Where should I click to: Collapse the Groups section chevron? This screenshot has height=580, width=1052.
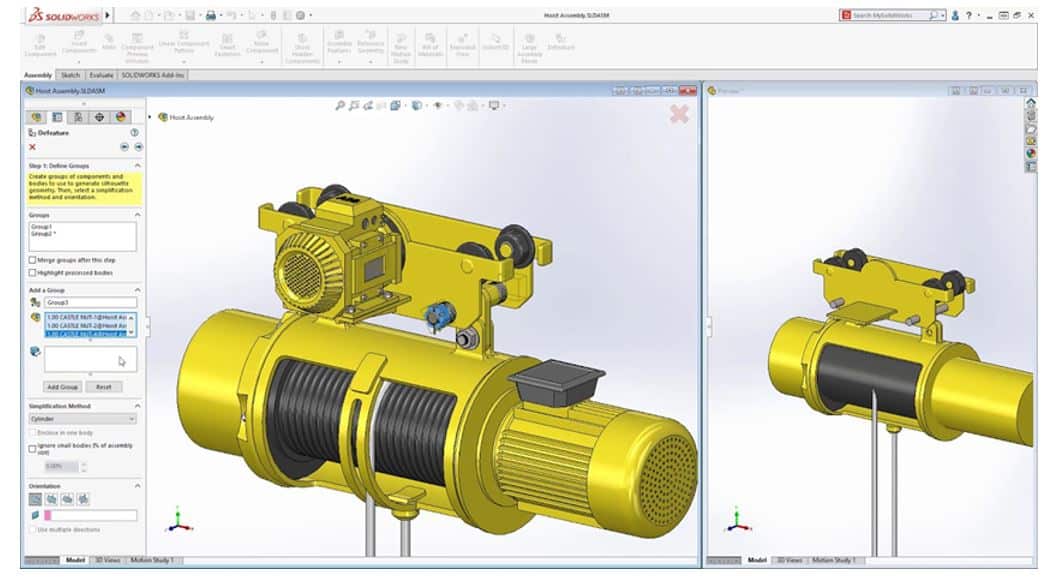(137, 215)
